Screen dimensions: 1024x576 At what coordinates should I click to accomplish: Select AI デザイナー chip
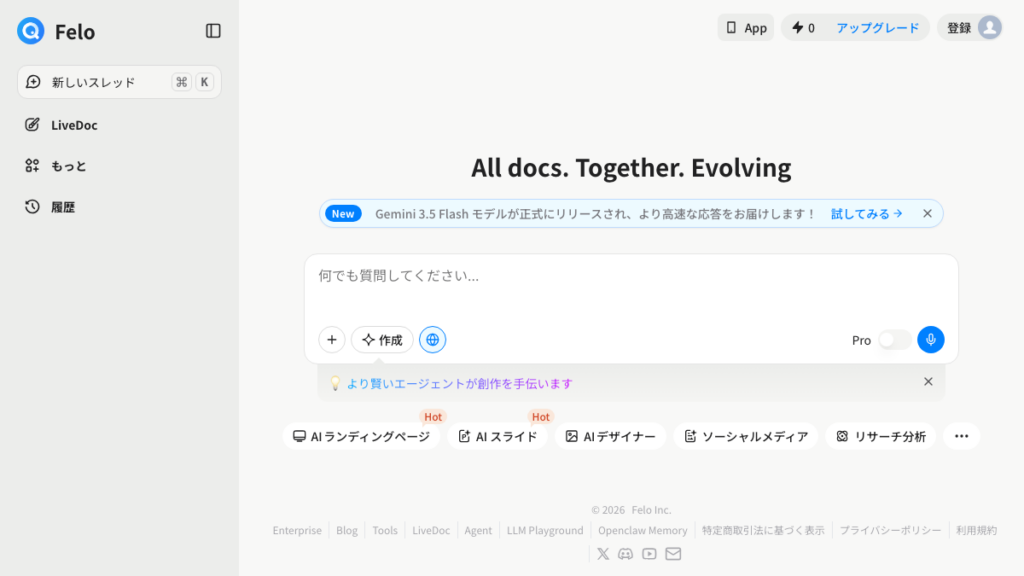click(x=610, y=436)
